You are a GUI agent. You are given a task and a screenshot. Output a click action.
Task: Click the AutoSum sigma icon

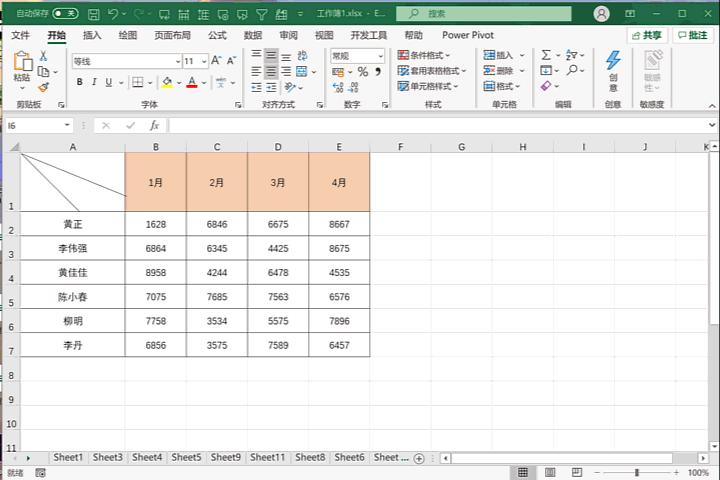pyautogui.click(x=546, y=56)
